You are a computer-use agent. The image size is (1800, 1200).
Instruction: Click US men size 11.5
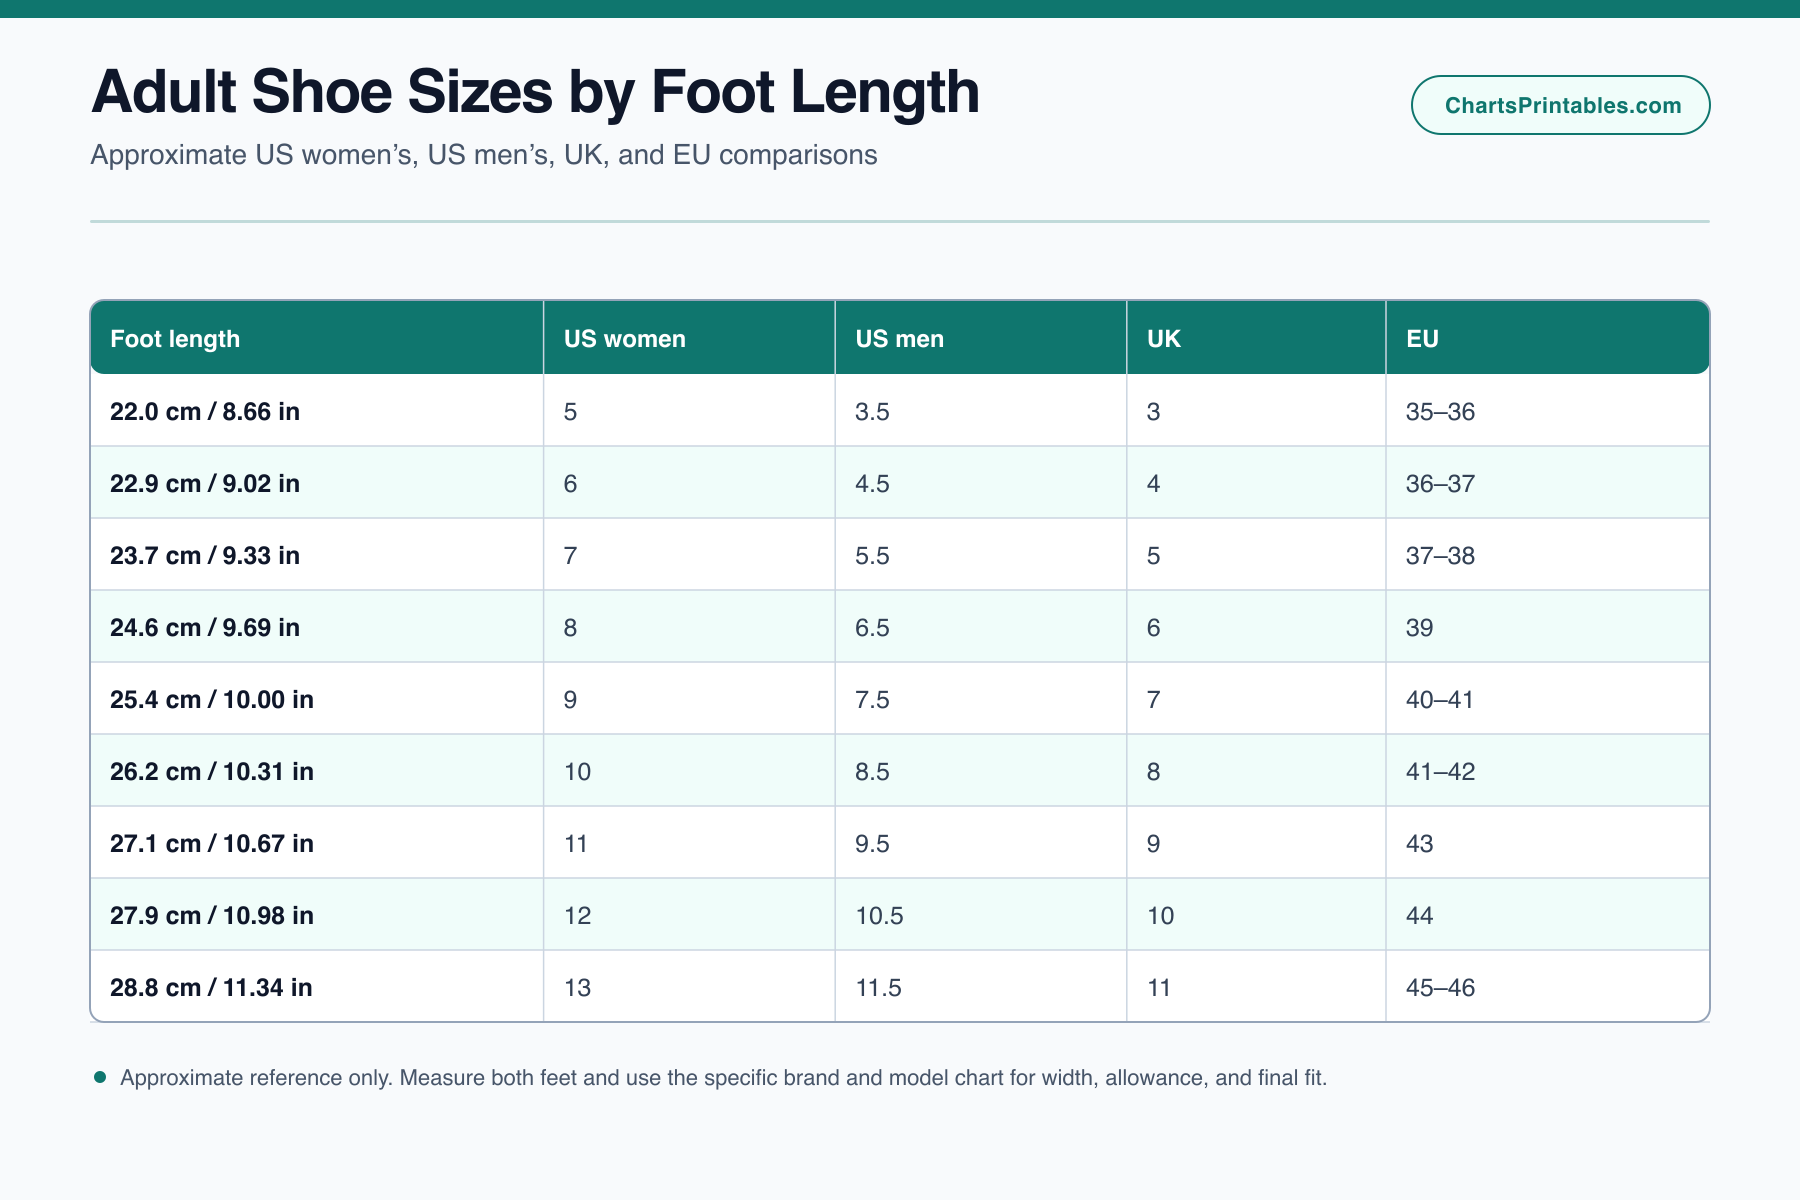point(981,987)
